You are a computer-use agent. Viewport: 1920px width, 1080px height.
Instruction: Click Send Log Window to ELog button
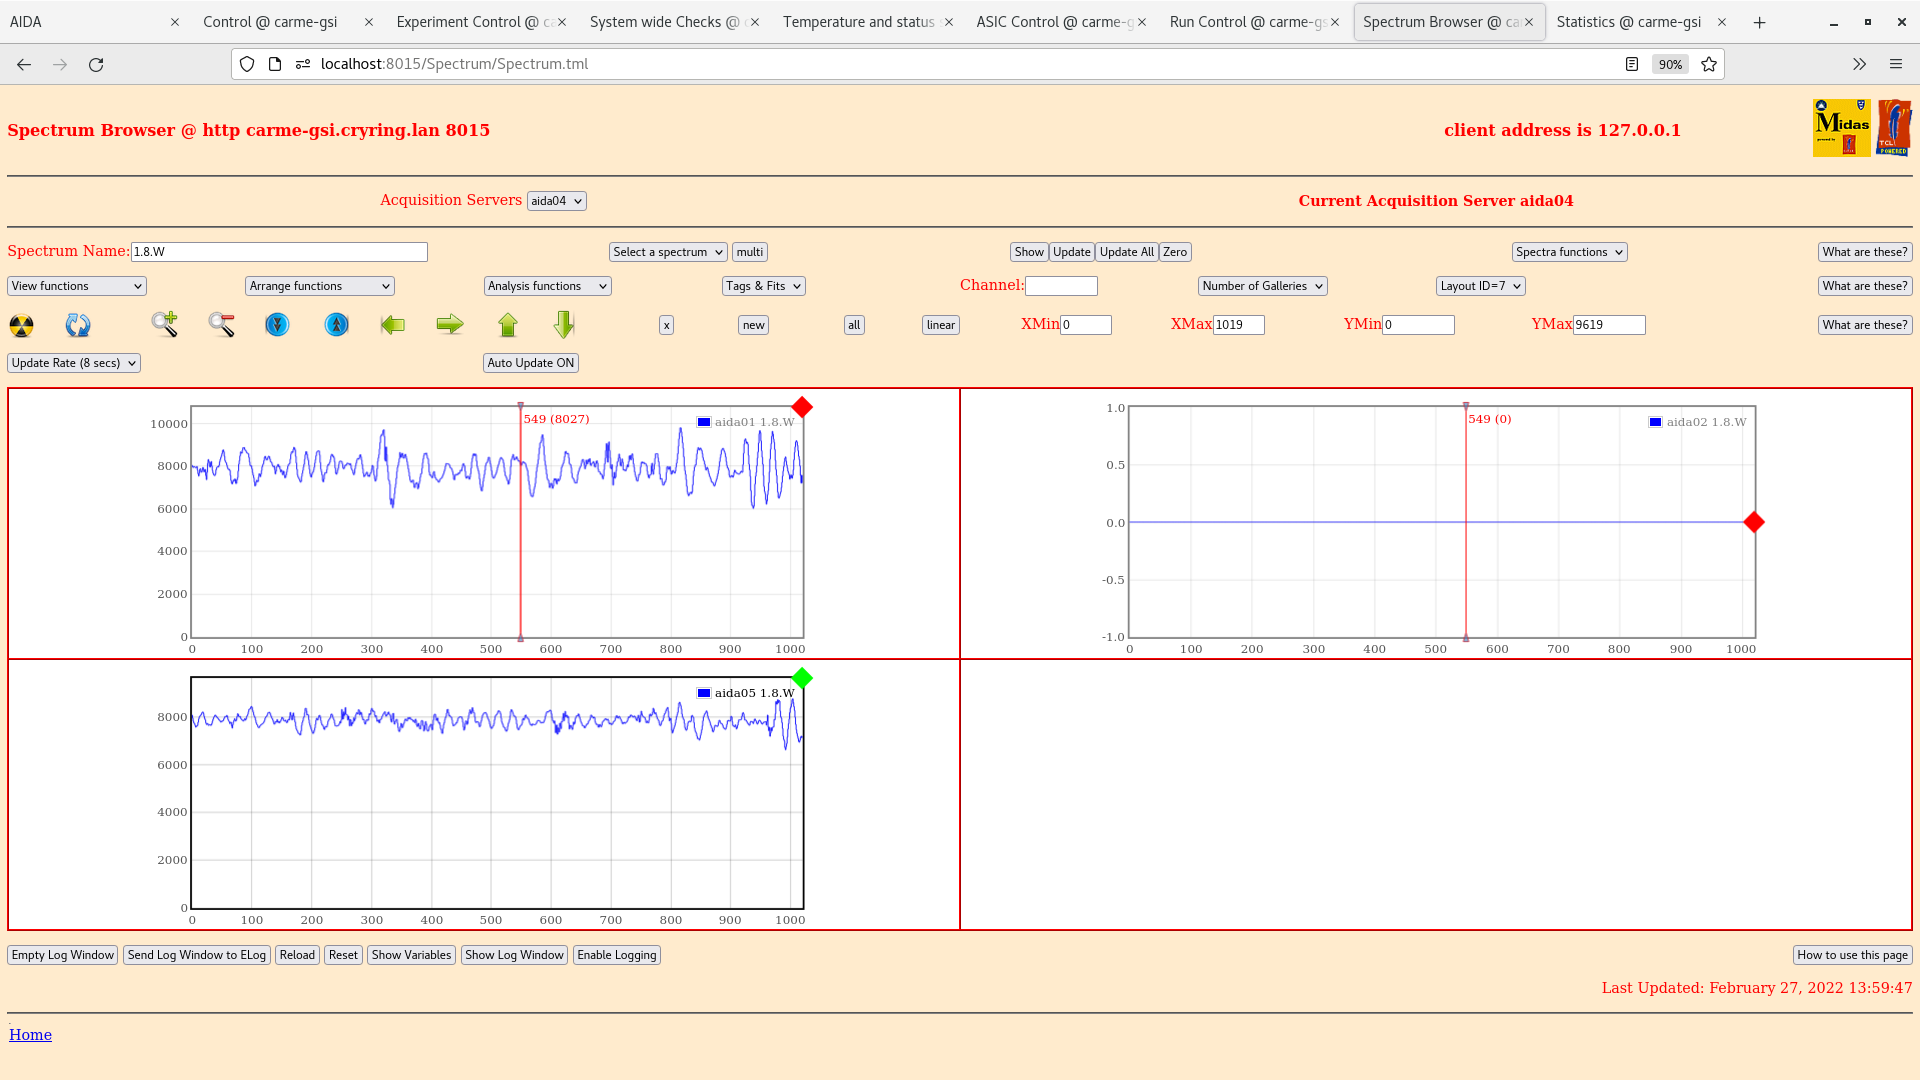click(197, 955)
